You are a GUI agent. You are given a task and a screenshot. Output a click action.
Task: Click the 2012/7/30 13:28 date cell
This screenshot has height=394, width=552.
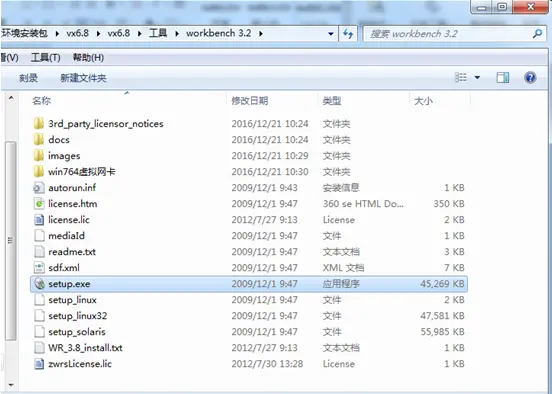pos(267,364)
